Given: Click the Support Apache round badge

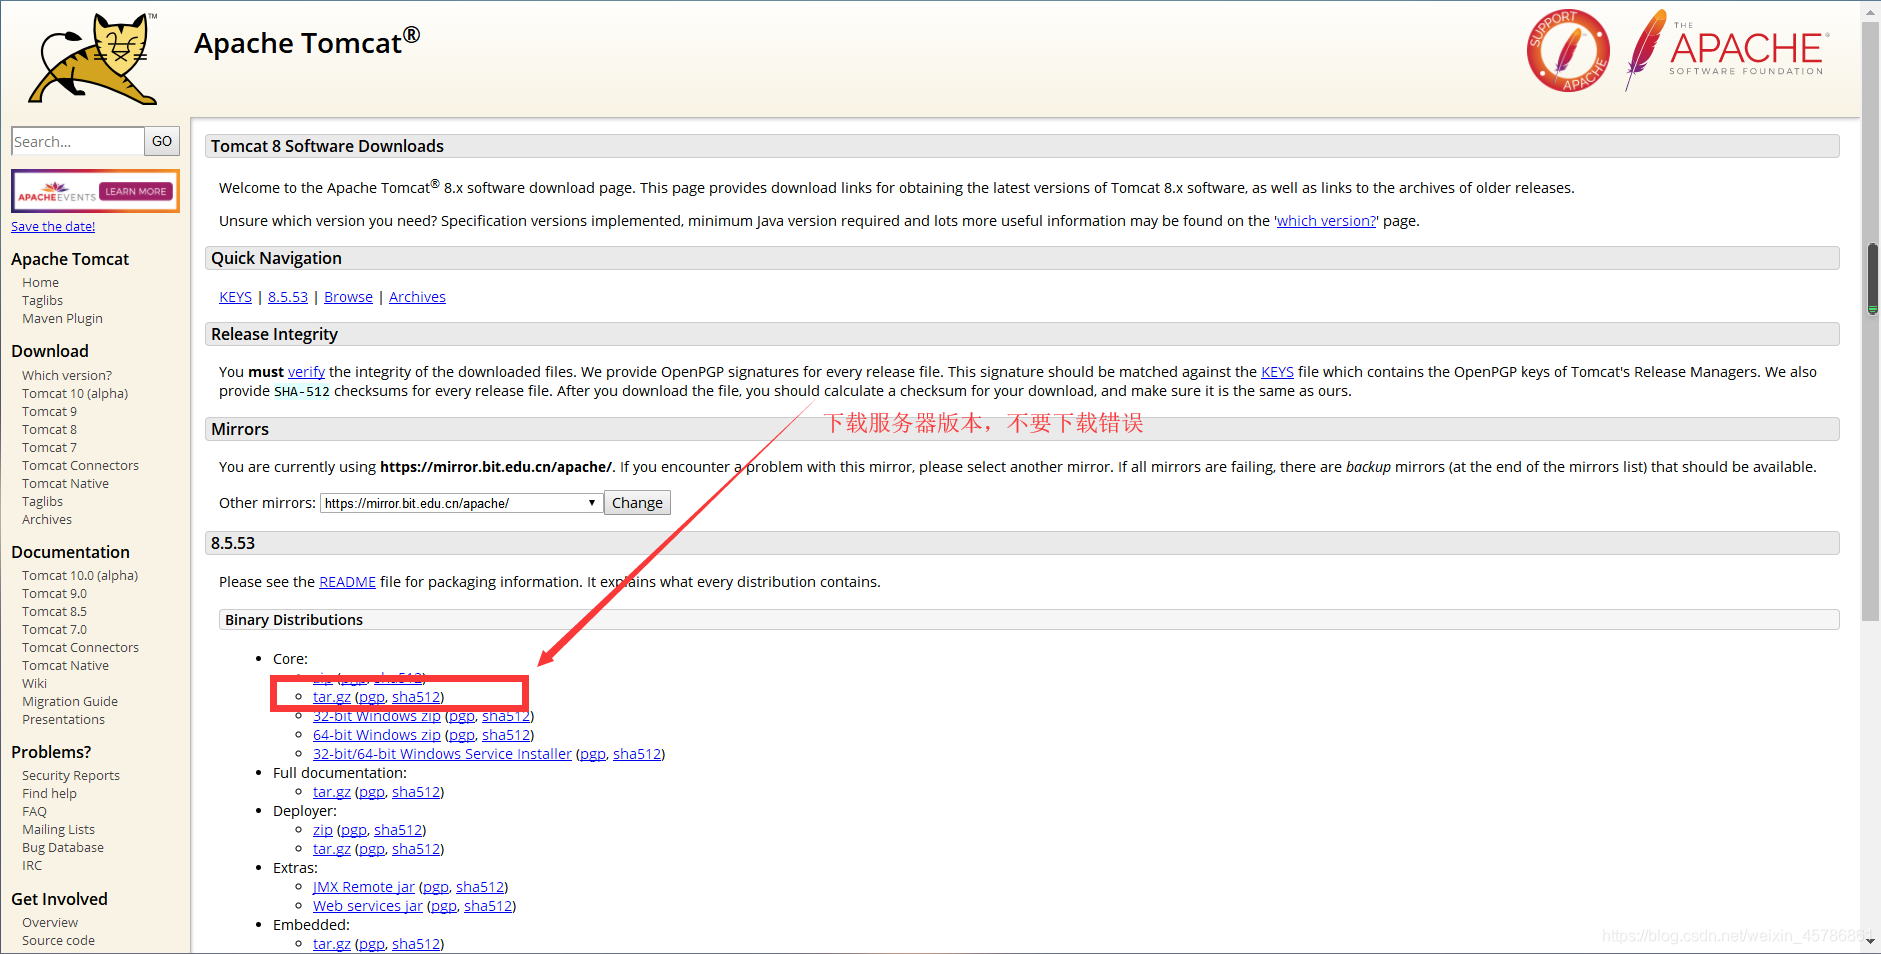Looking at the screenshot, I should coord(1568,50).
